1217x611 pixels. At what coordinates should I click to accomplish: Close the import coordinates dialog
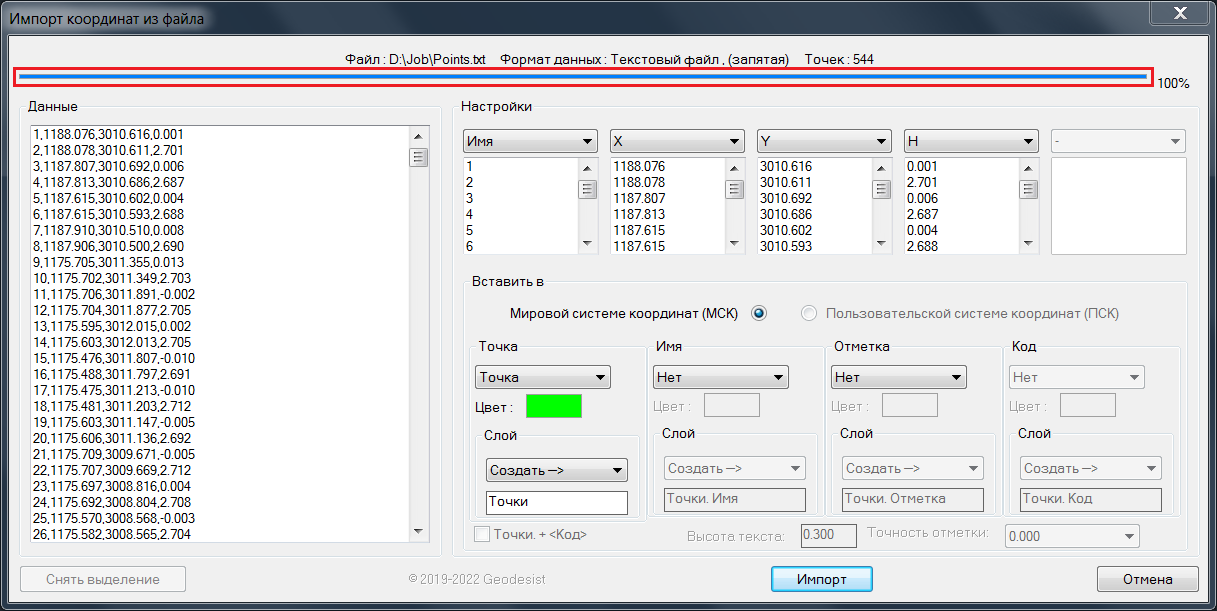pos(1178,13)
